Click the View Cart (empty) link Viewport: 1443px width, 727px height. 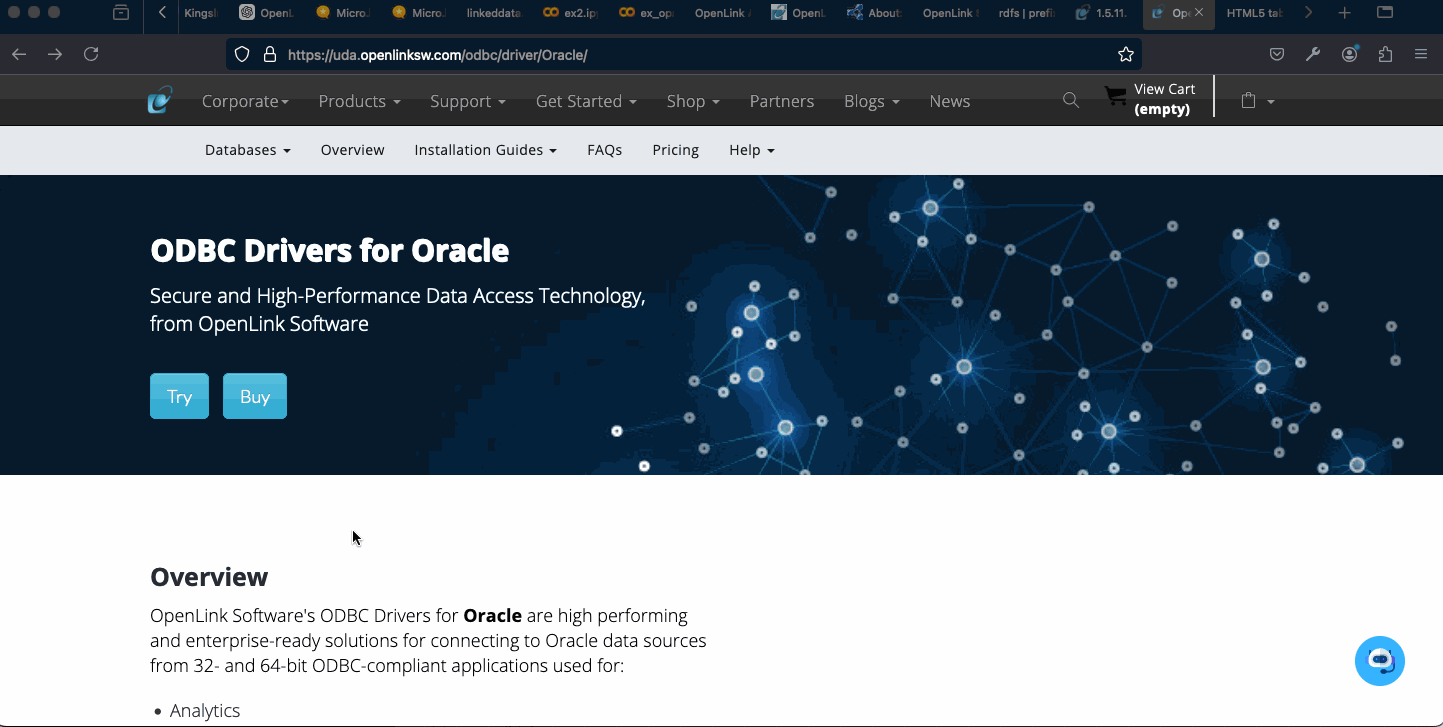point(1164,99)
